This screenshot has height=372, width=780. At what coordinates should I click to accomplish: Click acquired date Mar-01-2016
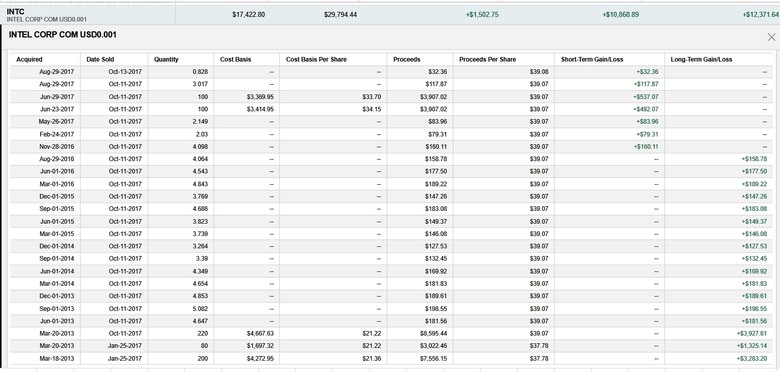coord(56,184)
